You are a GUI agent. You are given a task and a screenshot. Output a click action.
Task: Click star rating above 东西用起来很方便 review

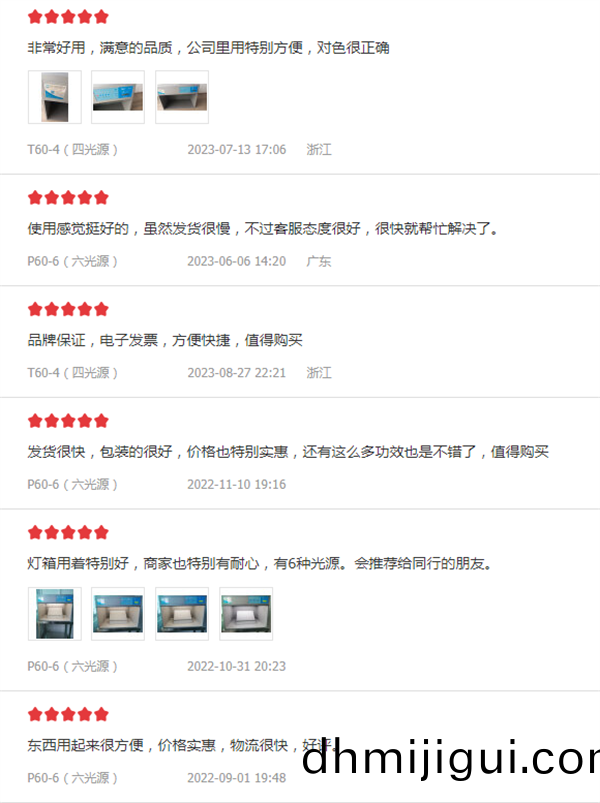68,714
